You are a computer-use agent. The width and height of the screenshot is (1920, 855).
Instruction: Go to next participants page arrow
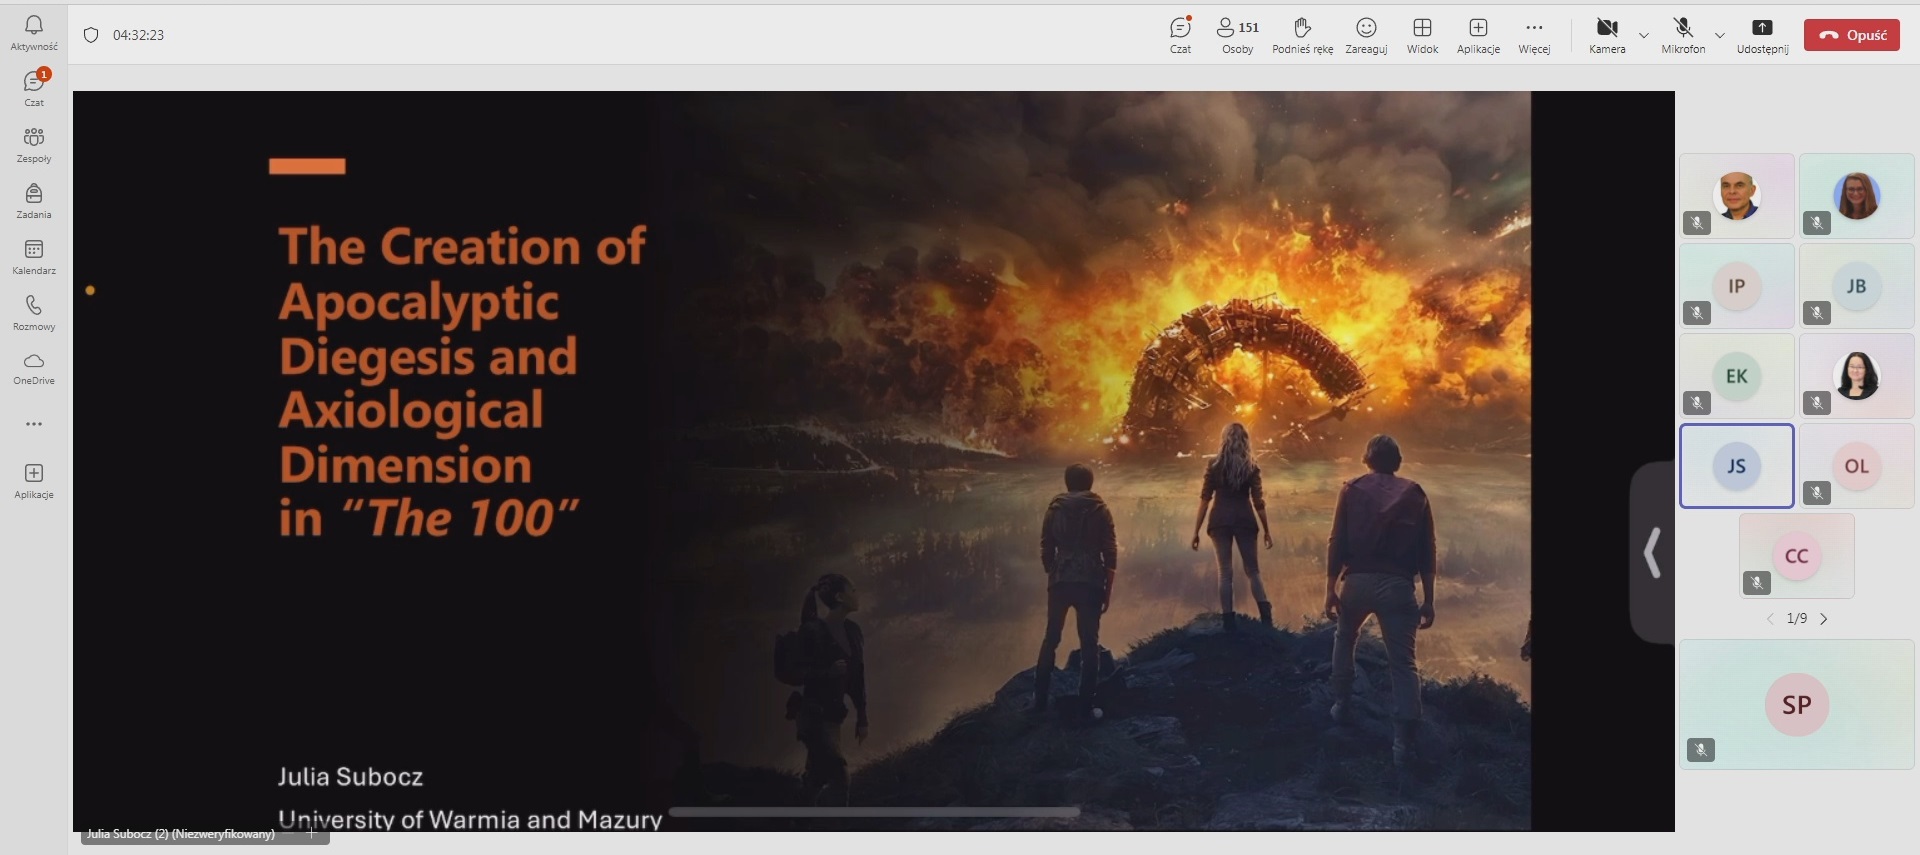tap(1824, 619)
